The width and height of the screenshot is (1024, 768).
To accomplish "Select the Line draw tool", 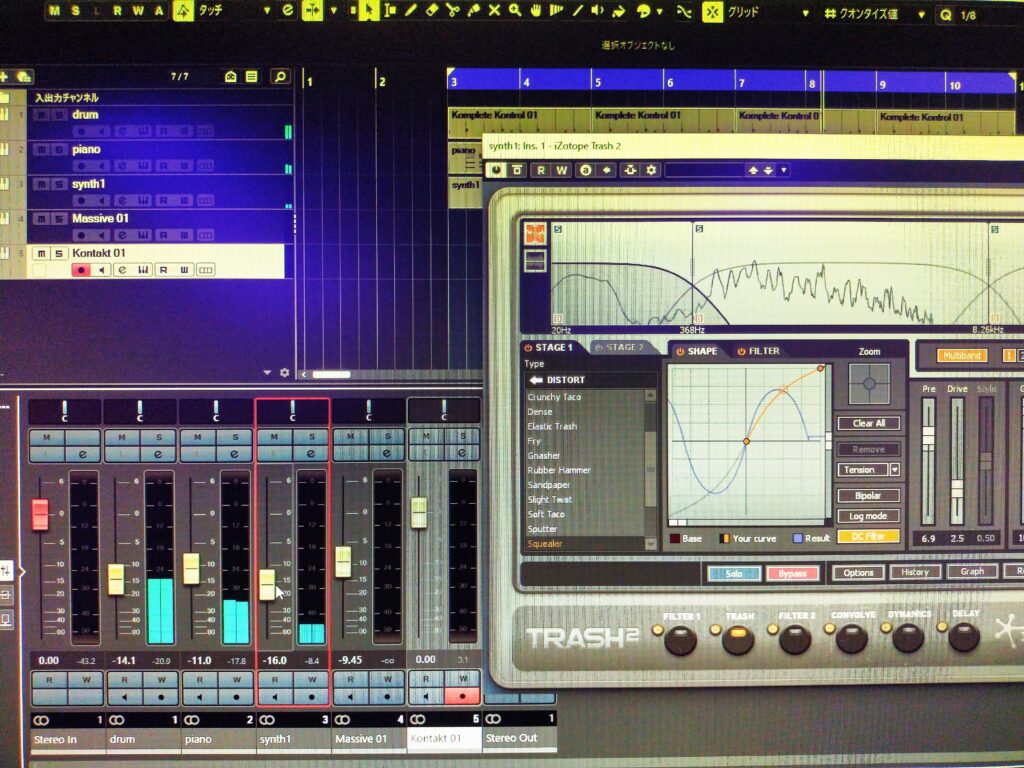I will (577, 10).
